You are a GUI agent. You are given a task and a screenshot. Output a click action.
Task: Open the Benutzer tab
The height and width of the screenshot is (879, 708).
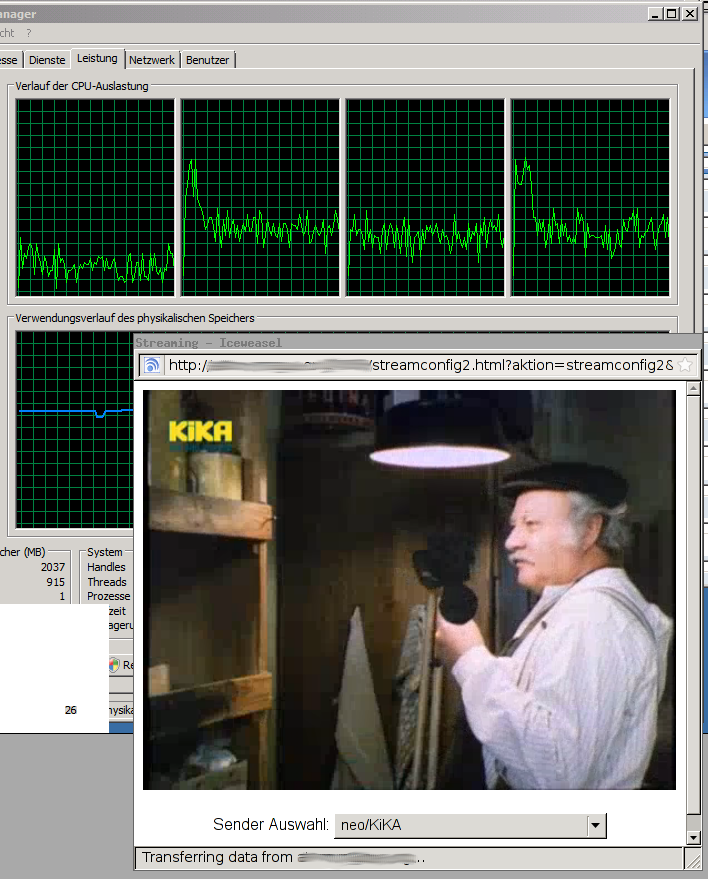click(207, 60)
